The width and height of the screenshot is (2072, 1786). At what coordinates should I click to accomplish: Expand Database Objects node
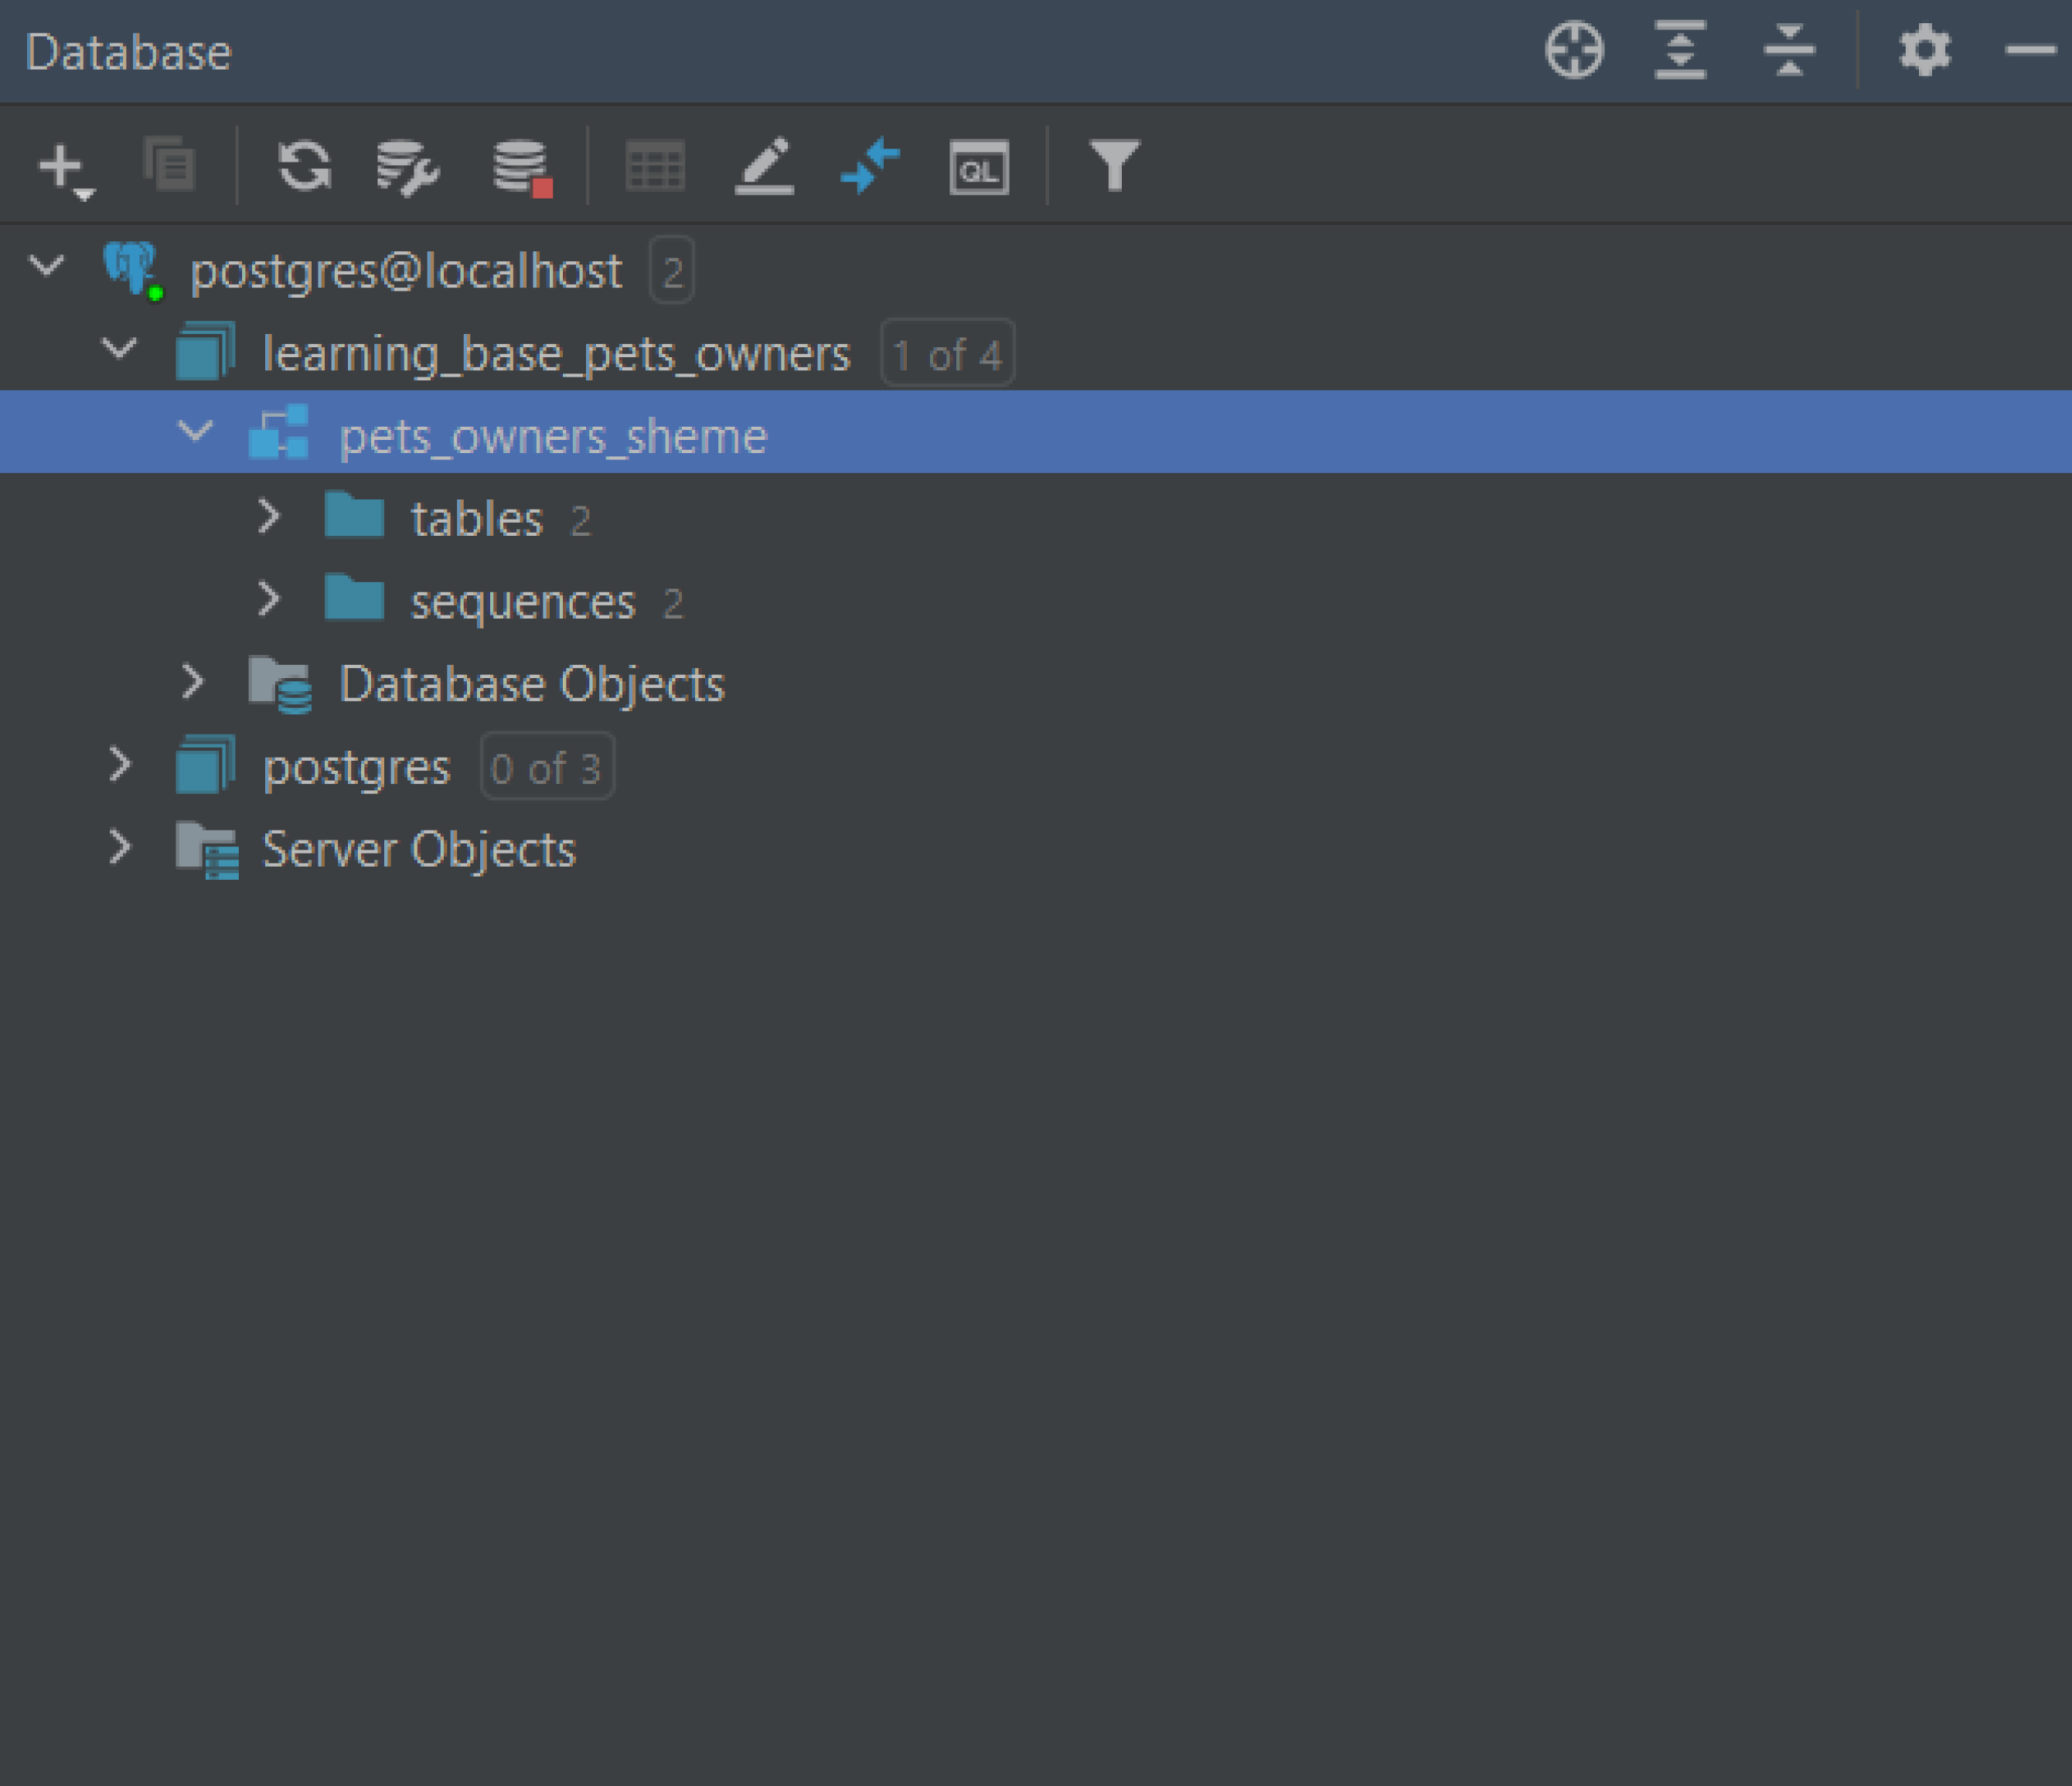tap(193, 682)
